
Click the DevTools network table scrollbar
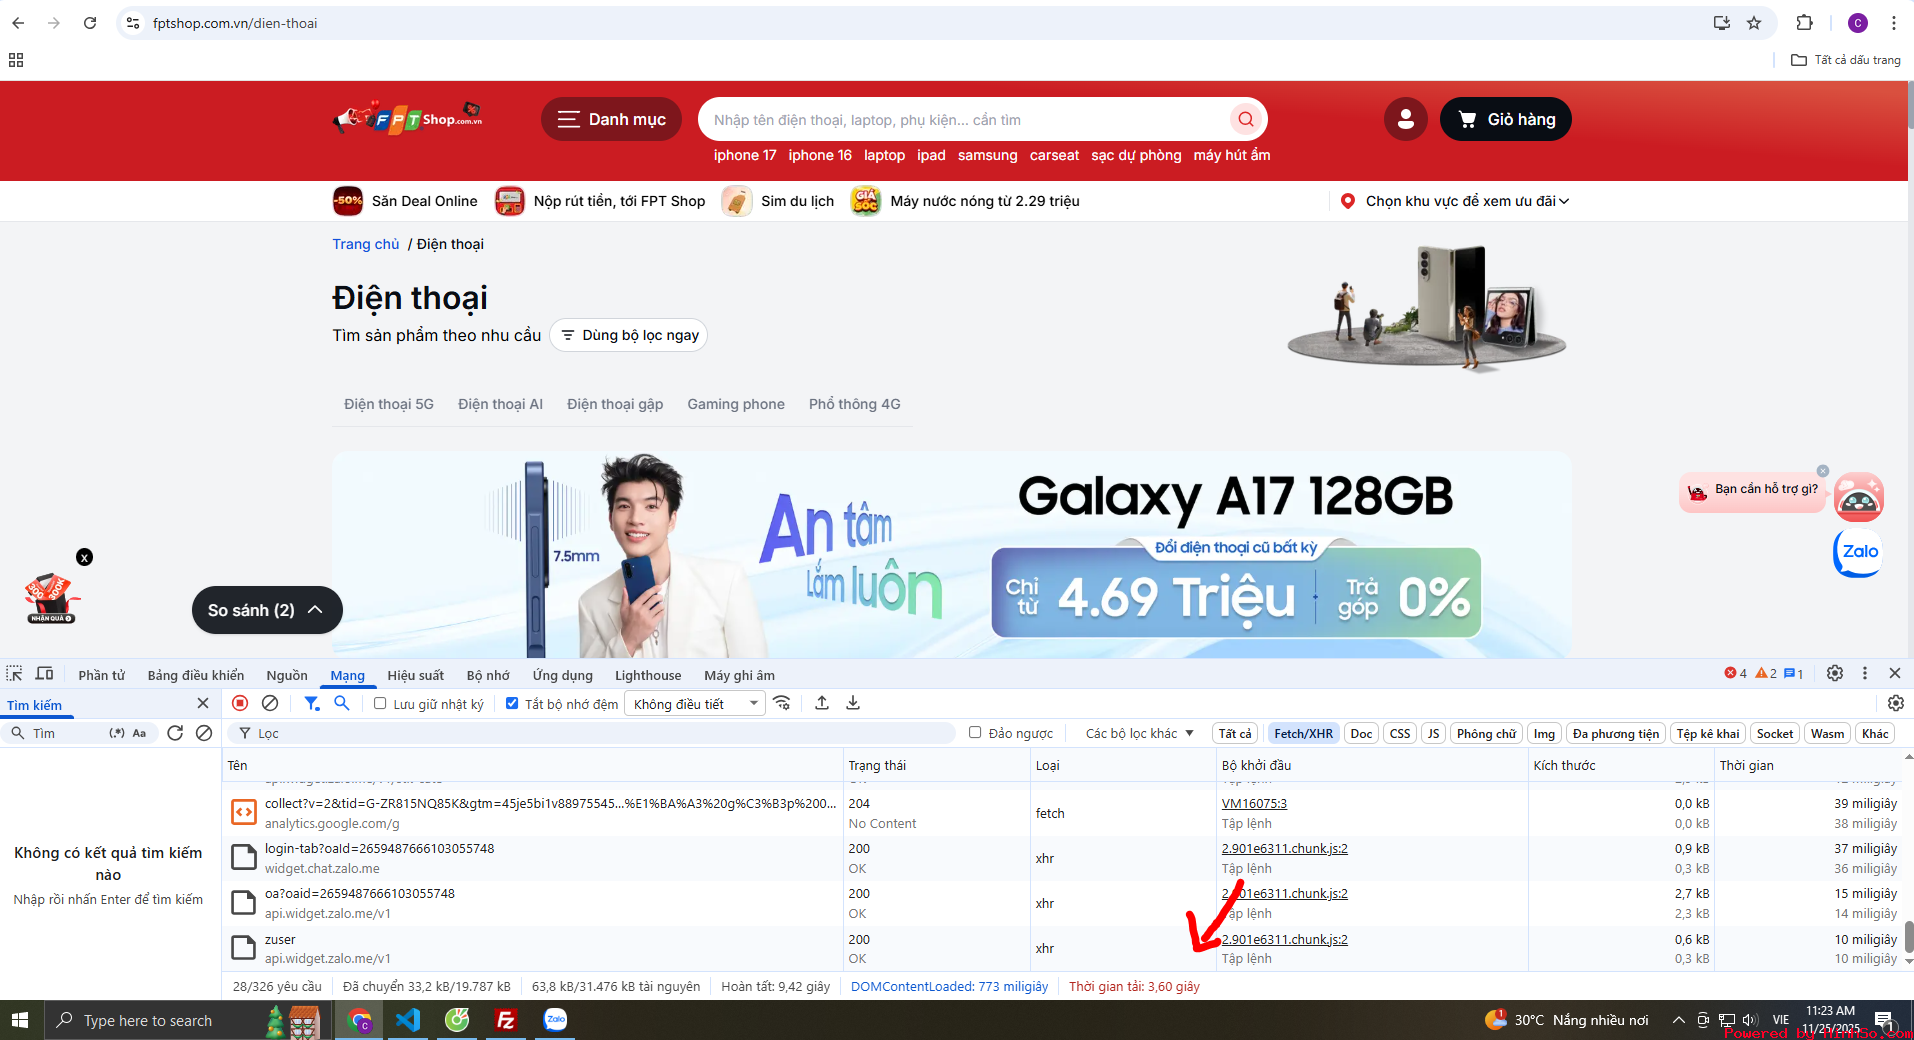pyautogui.click(x=1908, y=937)
